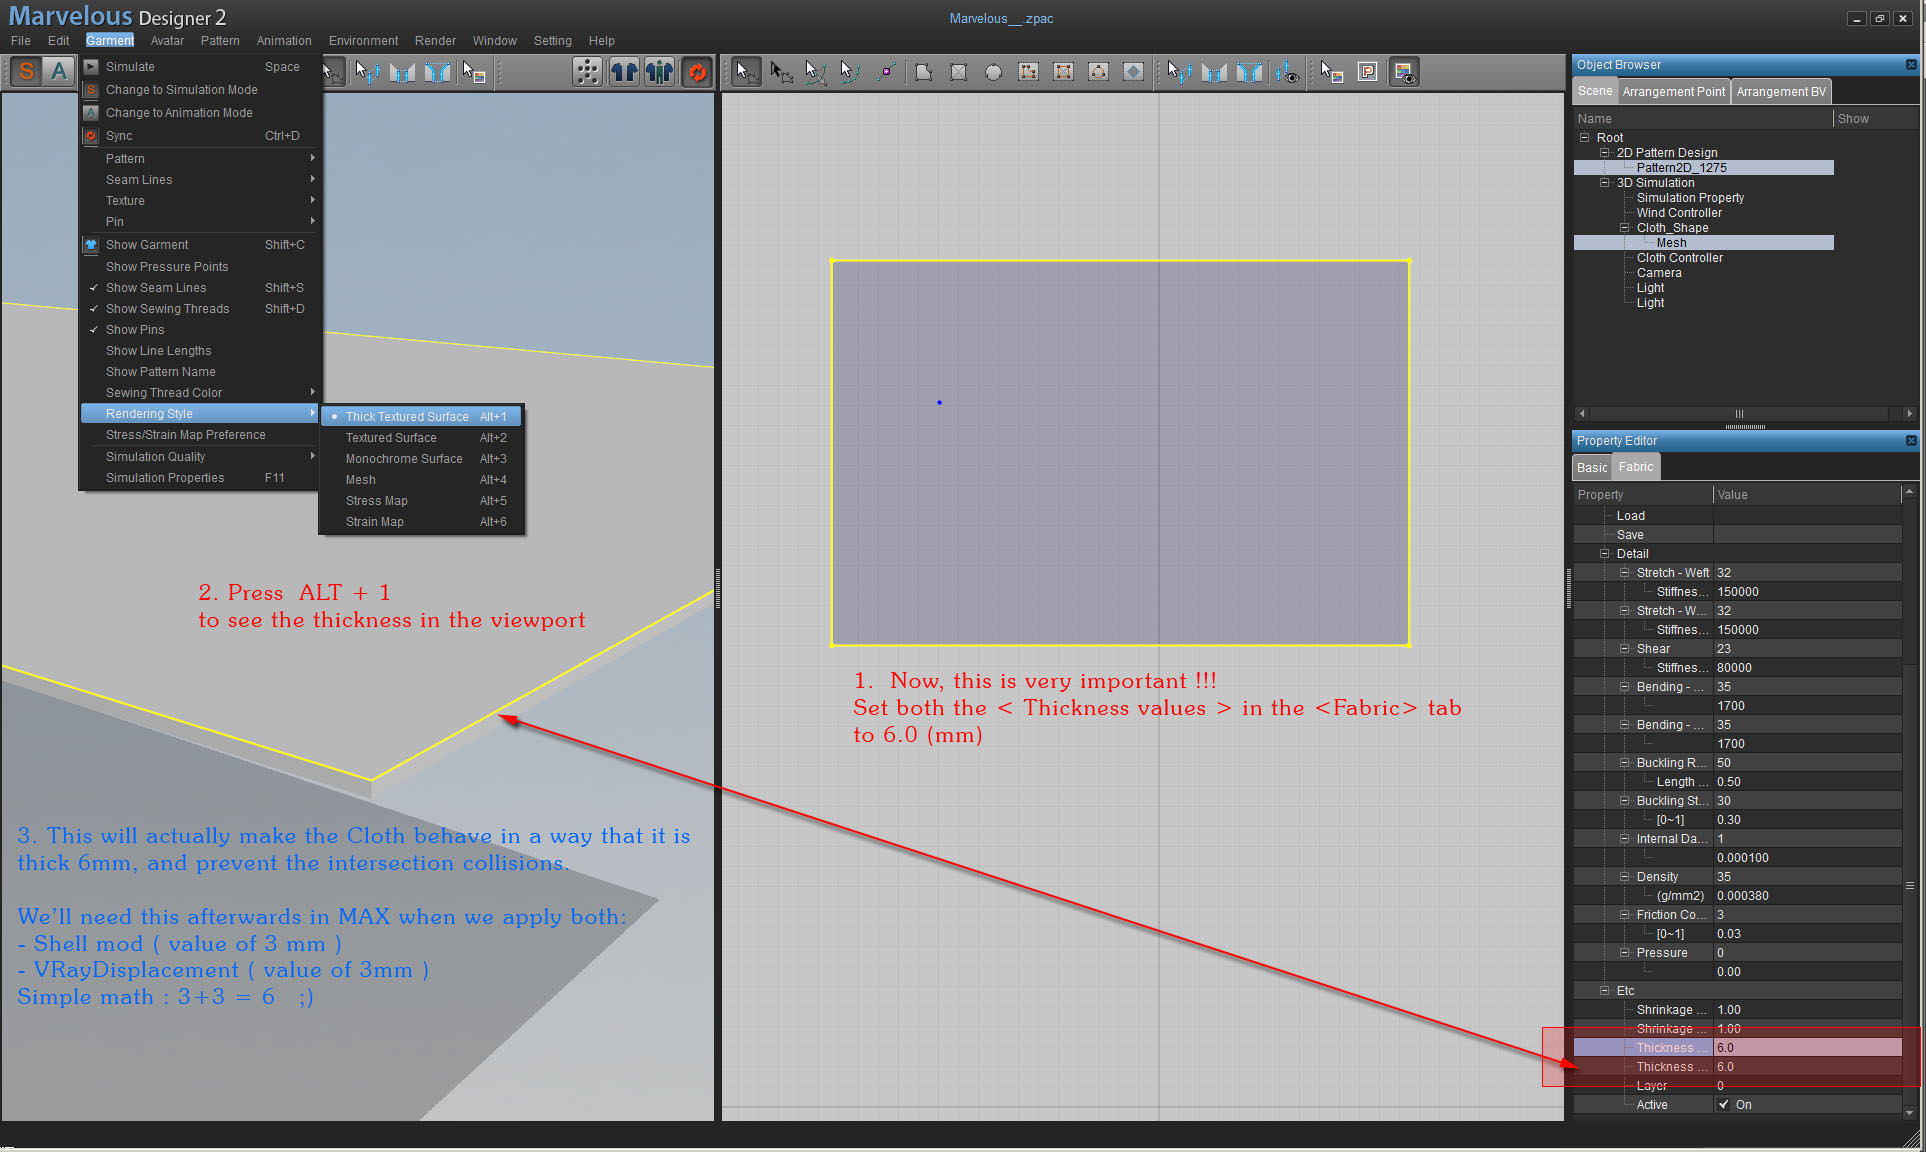Select the Edit Curvature tool

point(816,72)
